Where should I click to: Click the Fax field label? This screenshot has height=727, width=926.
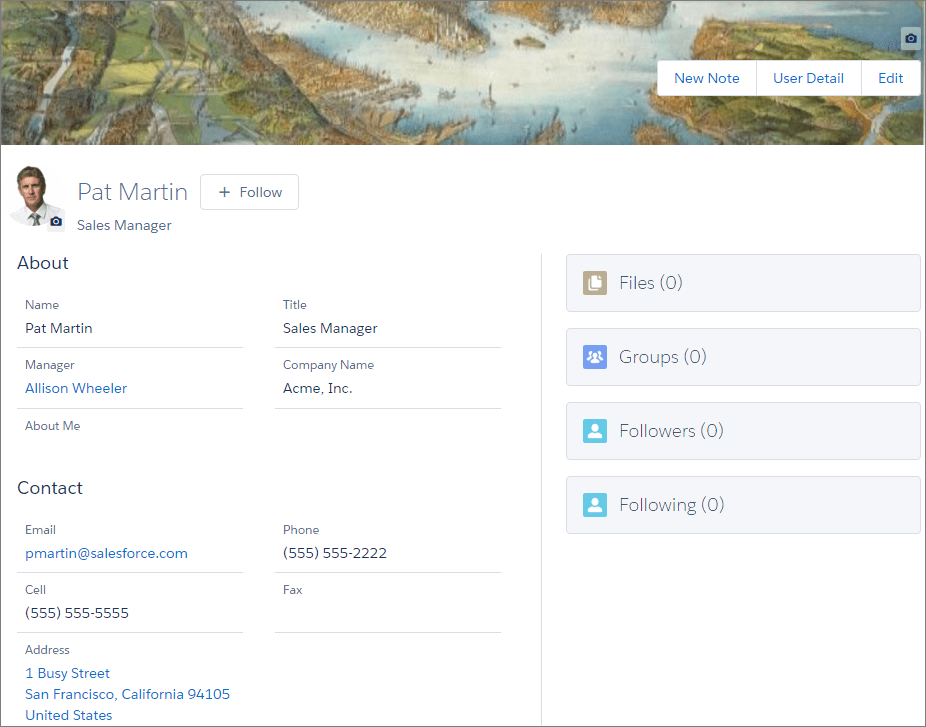coord(292,590)
